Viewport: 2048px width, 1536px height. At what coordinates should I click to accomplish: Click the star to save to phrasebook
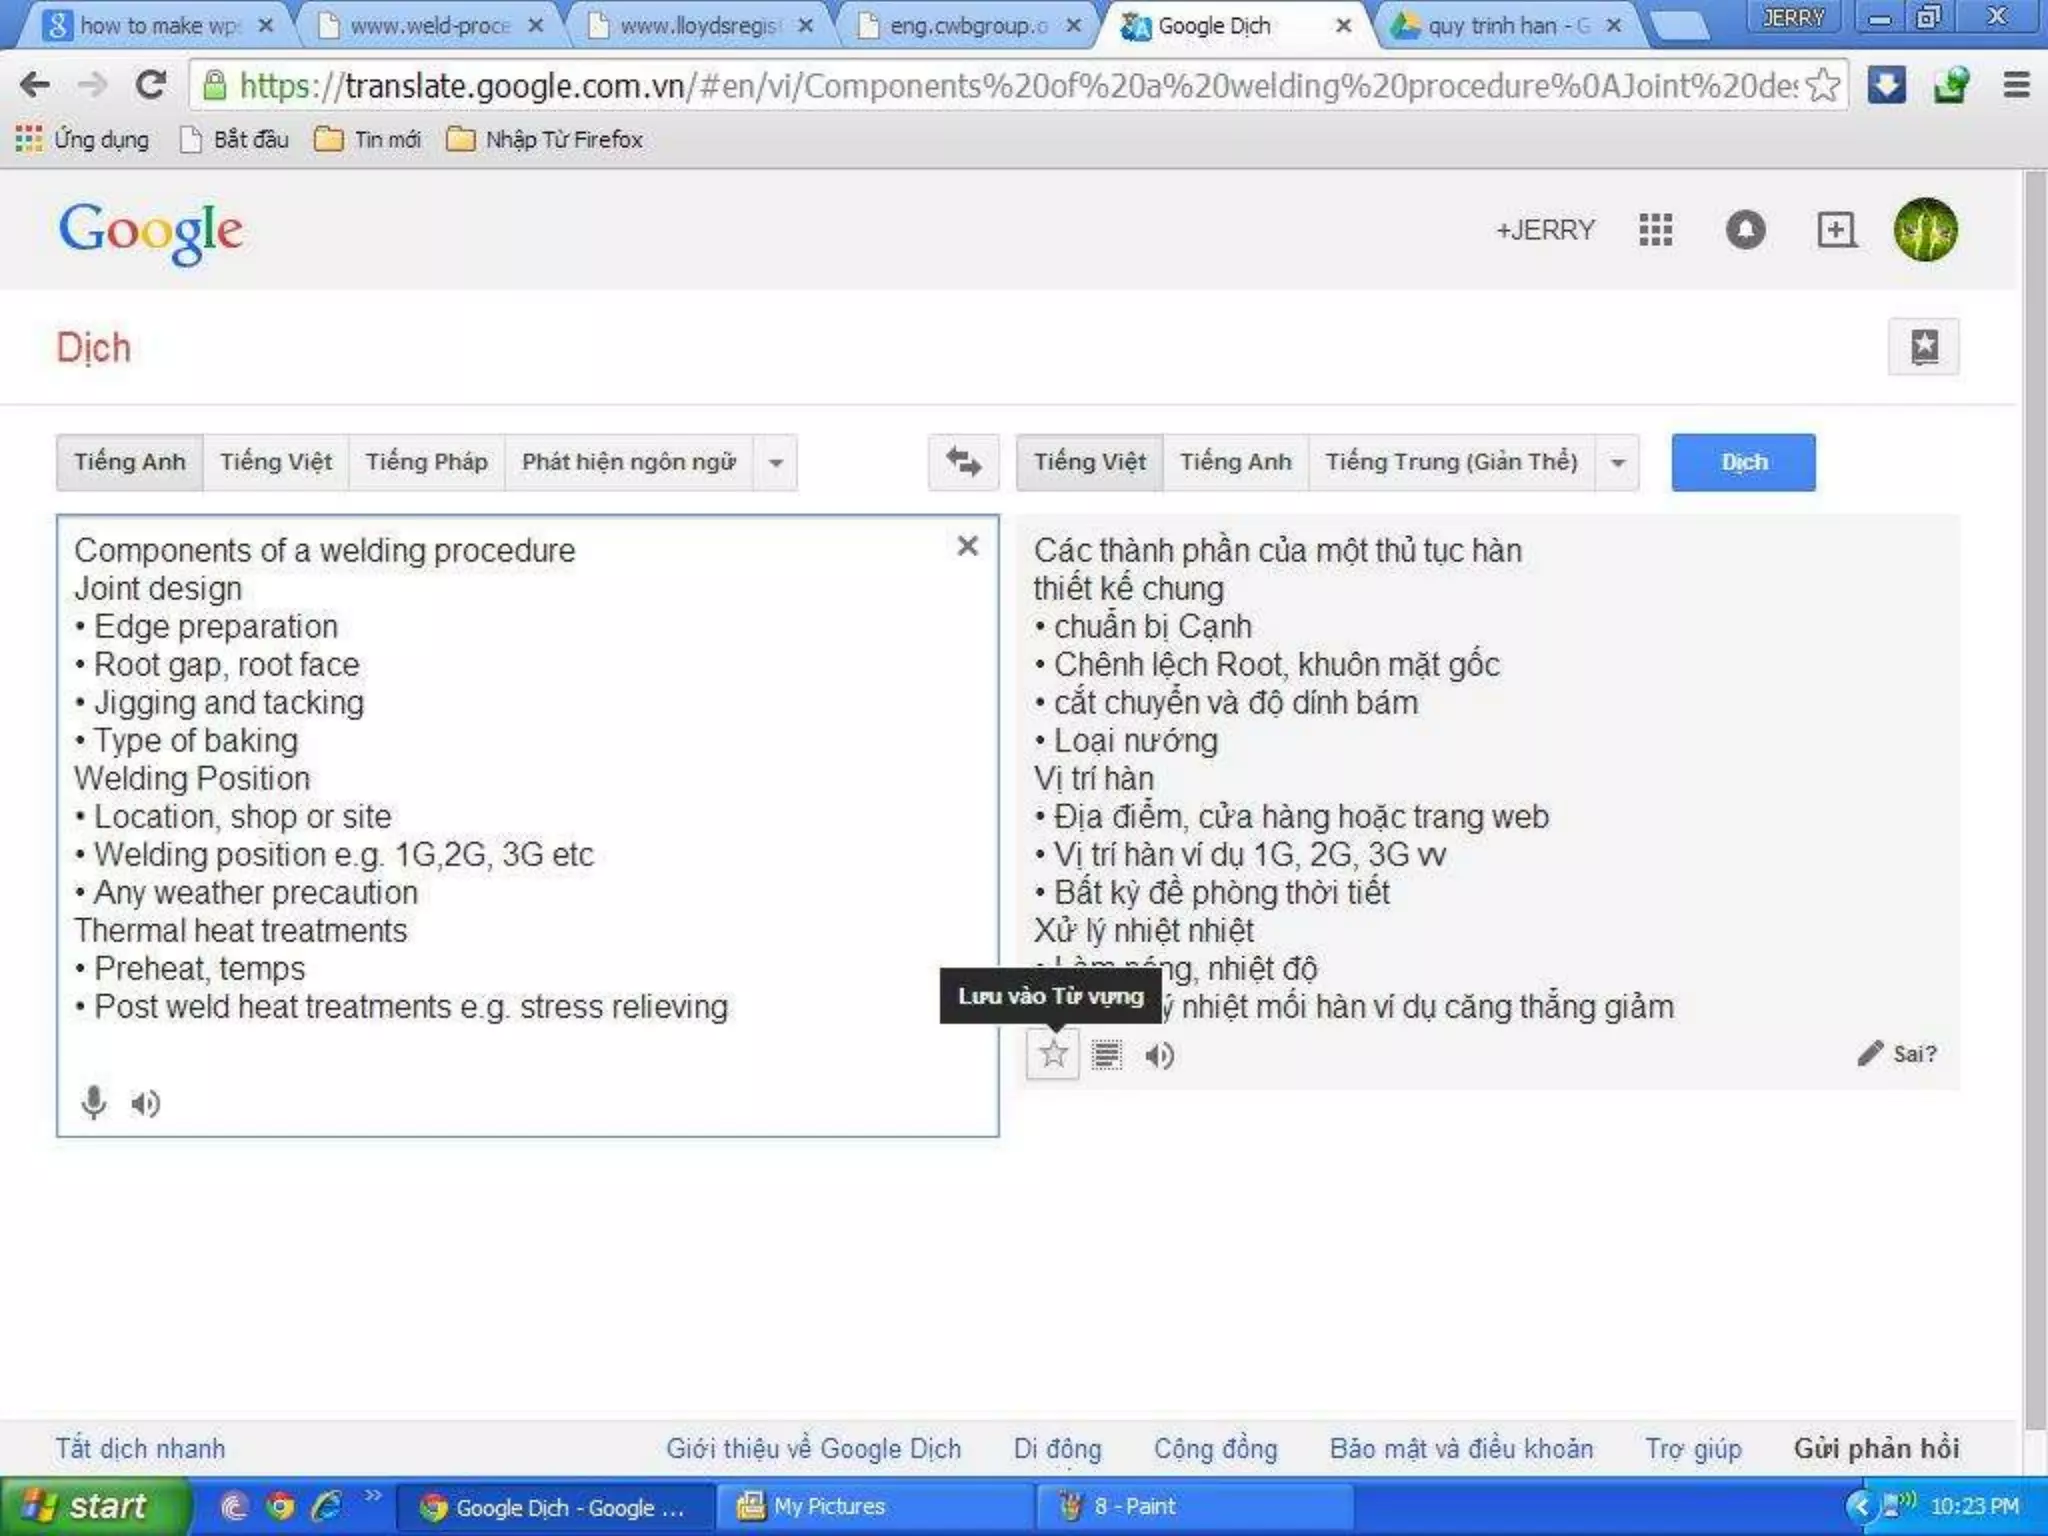1053,1054
